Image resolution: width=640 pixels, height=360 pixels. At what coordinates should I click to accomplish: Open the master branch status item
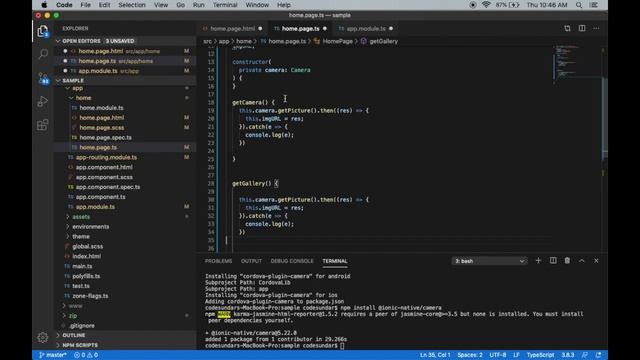click(x=53, y=355)
